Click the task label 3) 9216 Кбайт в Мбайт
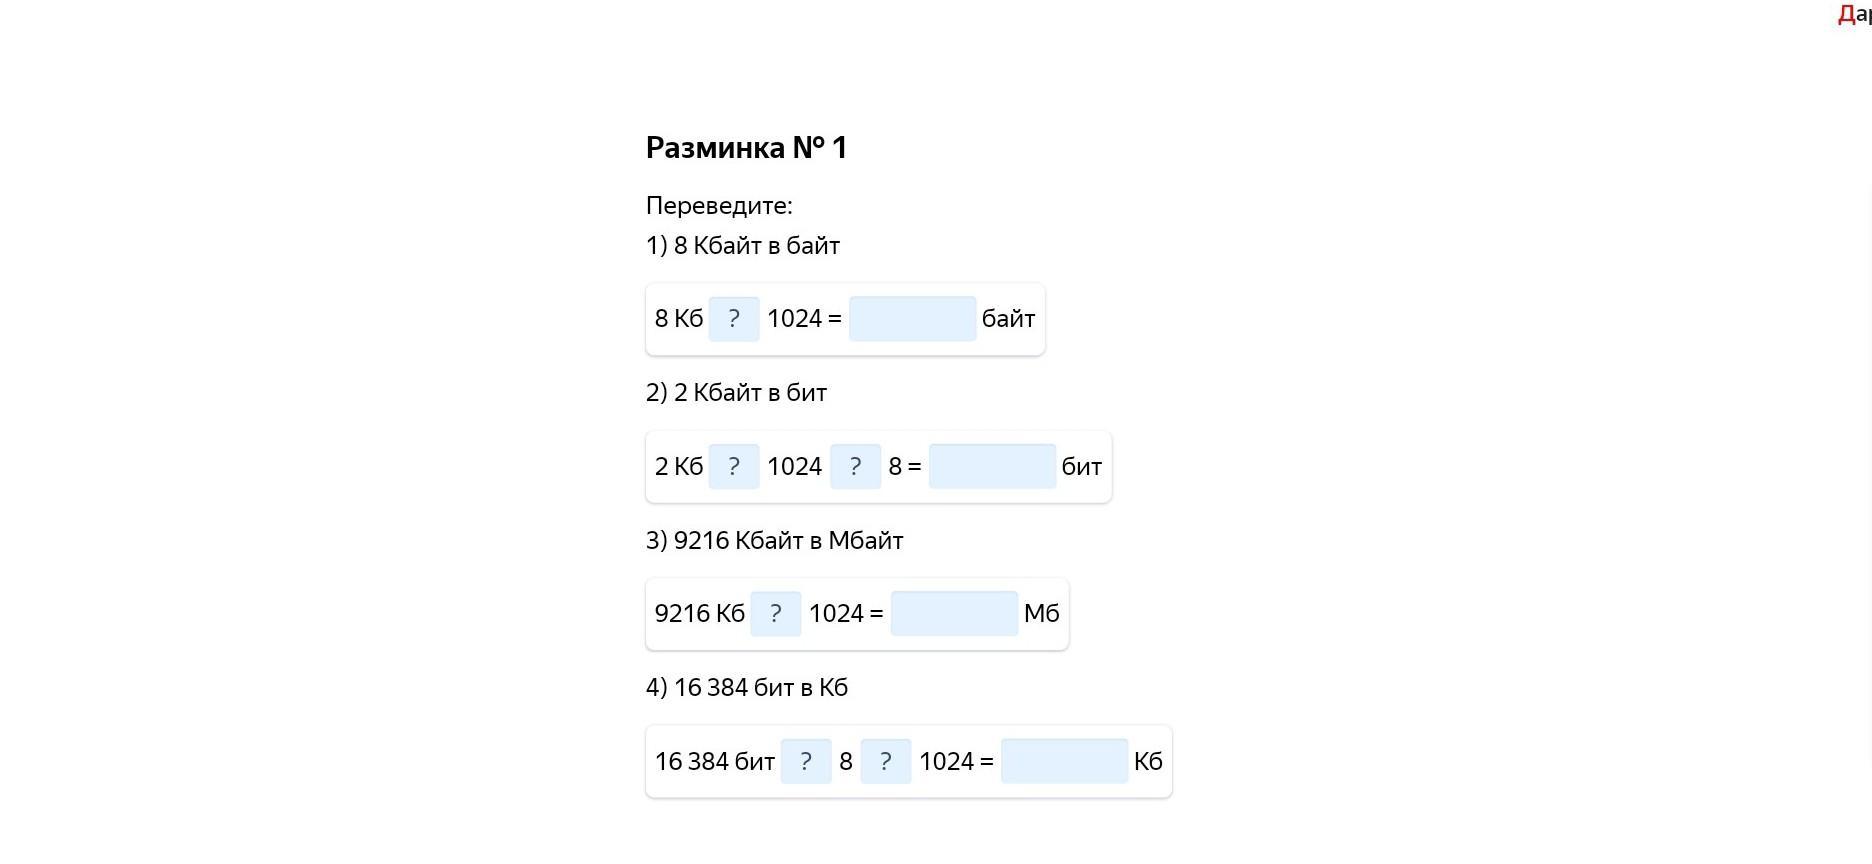Image resolution: width=1872 pixels, height=864 pixels. 775,541
